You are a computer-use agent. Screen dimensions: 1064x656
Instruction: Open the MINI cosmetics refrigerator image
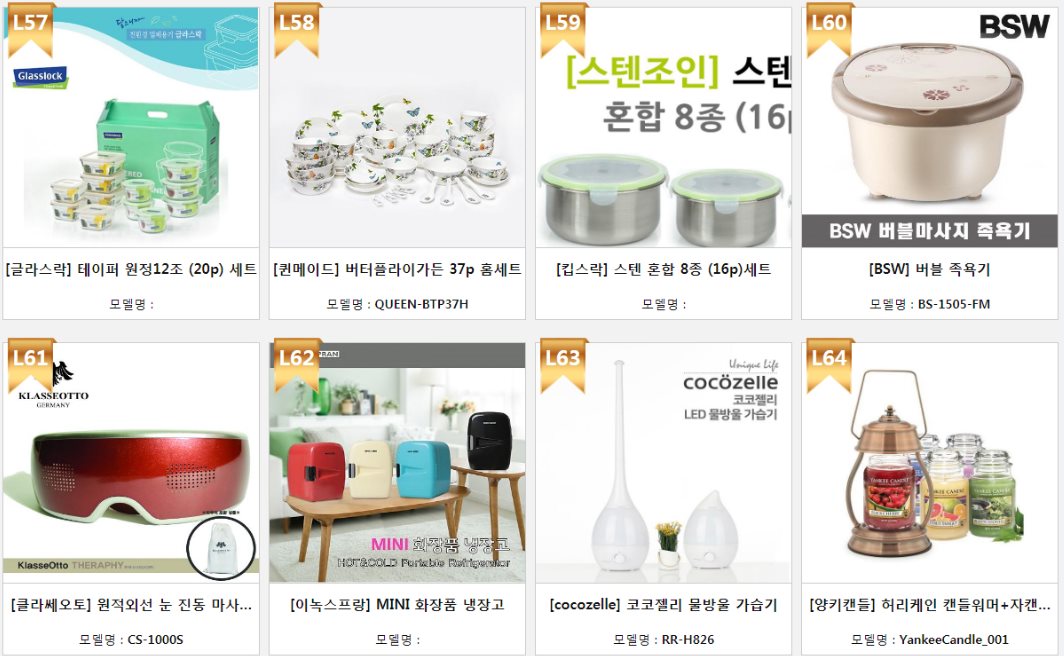pyautogui.click(x=397, y=463)
